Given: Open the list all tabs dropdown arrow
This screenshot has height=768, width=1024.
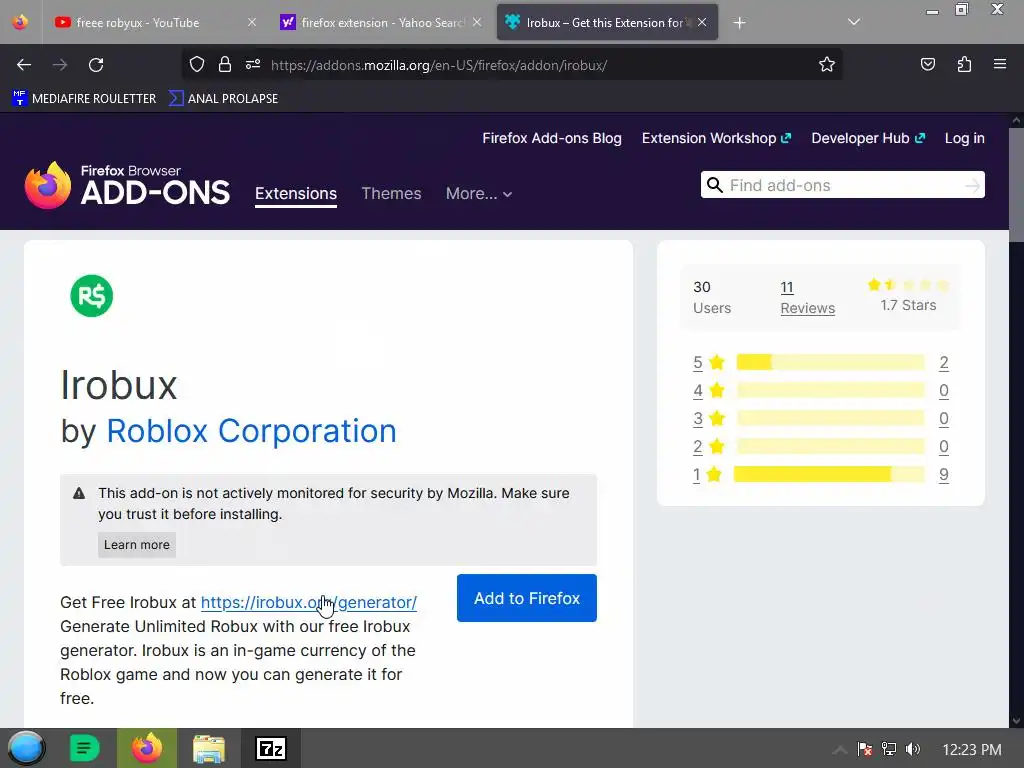Looking at the screenshot, I should 854,22.
